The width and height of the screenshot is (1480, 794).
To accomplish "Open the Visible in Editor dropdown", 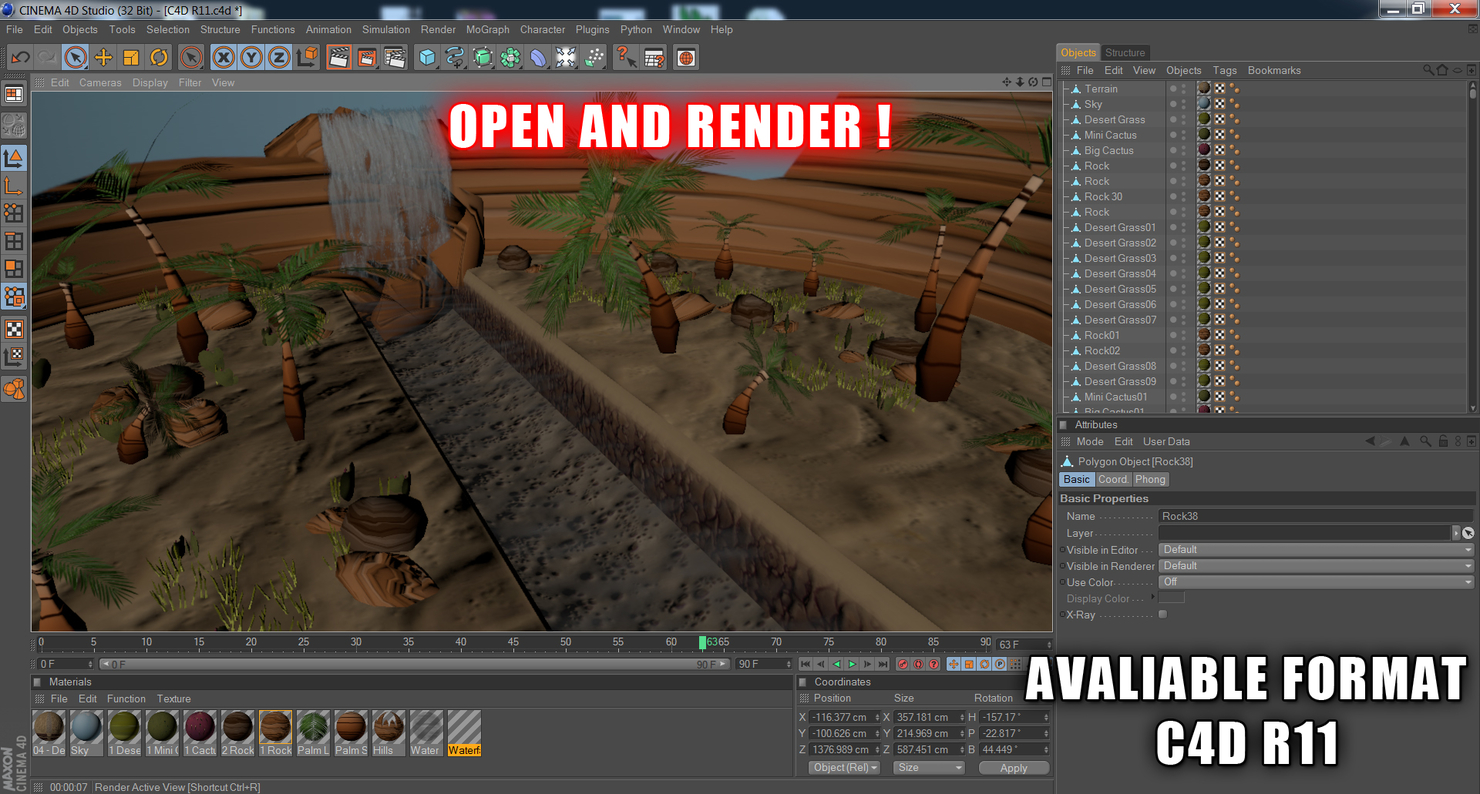I will point(1315,550).
